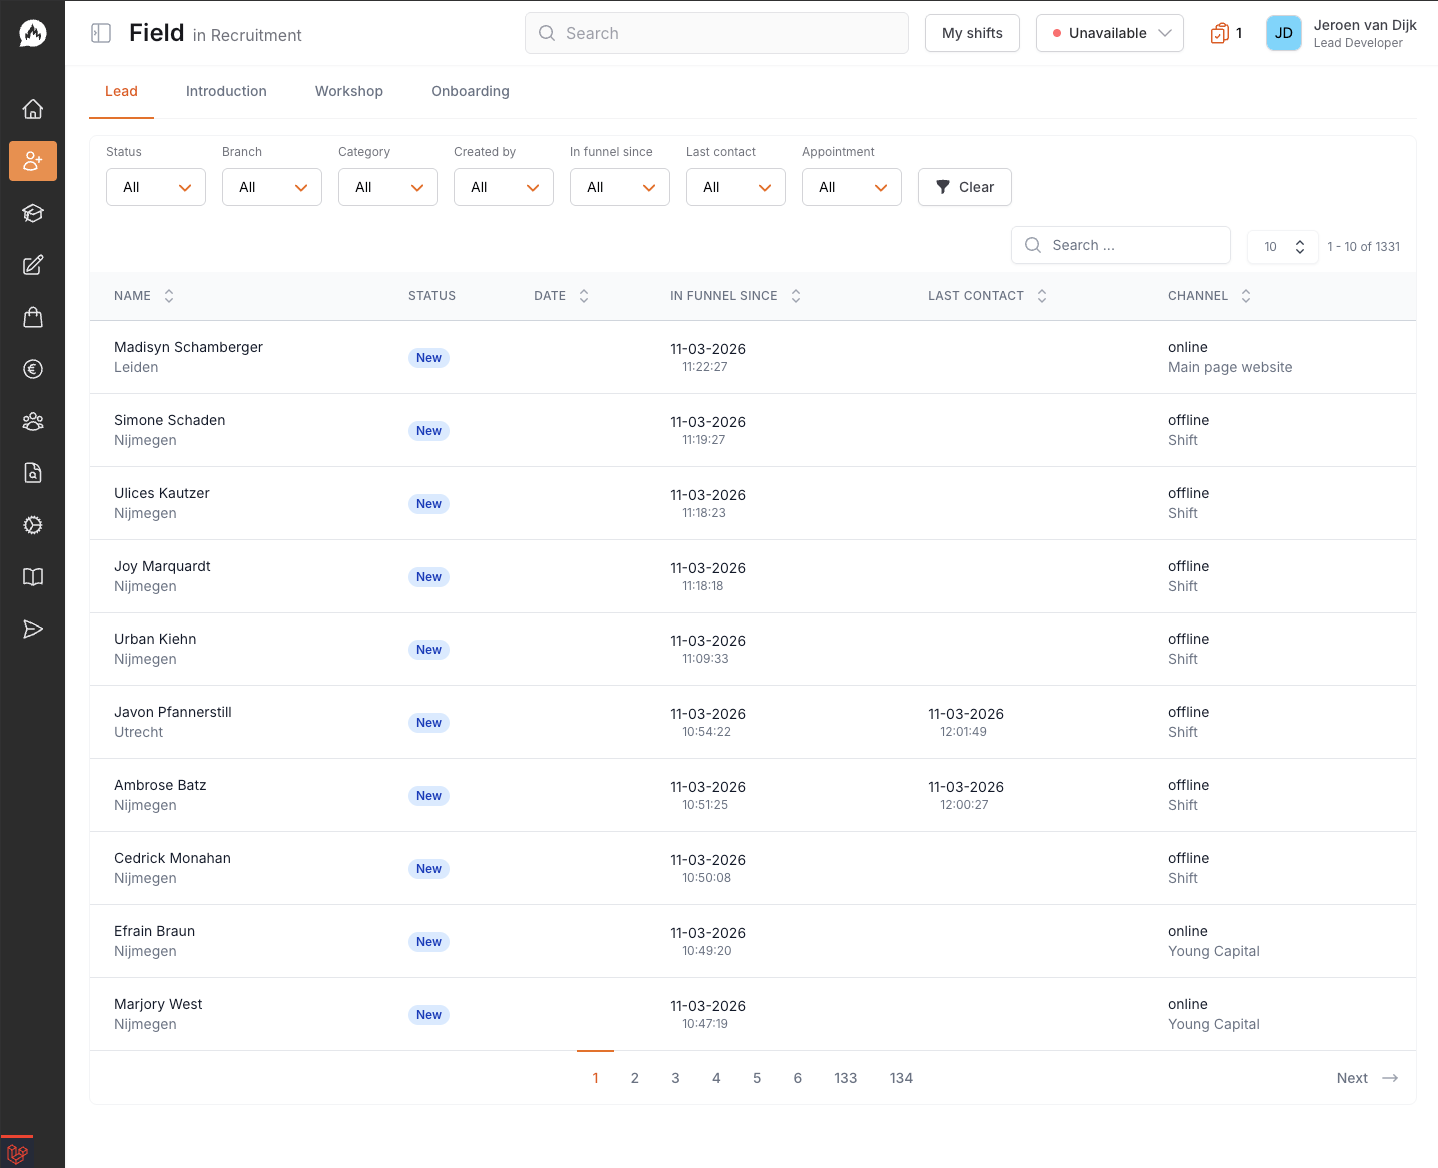Switch to the Onboarding tab
This screenshot has height=1168, width=1438.
coord(470,91)
